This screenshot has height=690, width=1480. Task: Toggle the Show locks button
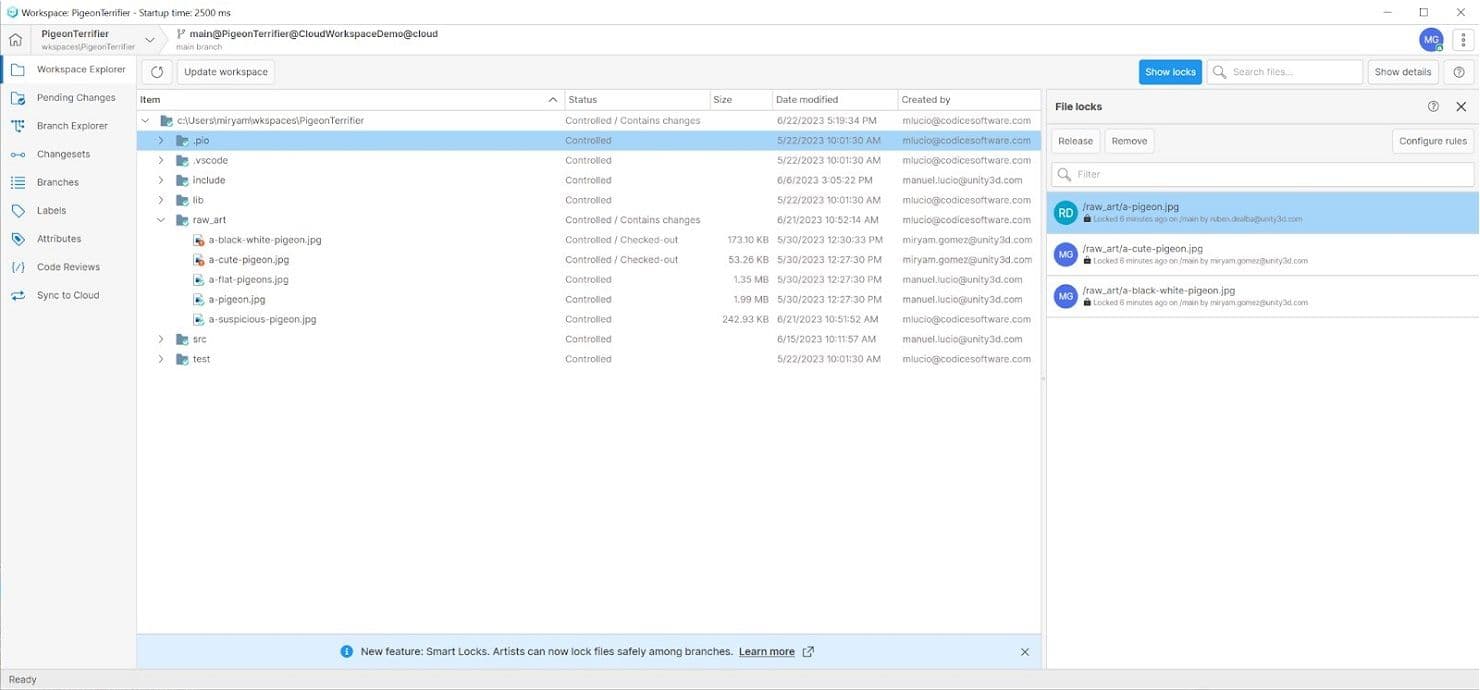pos(1170,72)
